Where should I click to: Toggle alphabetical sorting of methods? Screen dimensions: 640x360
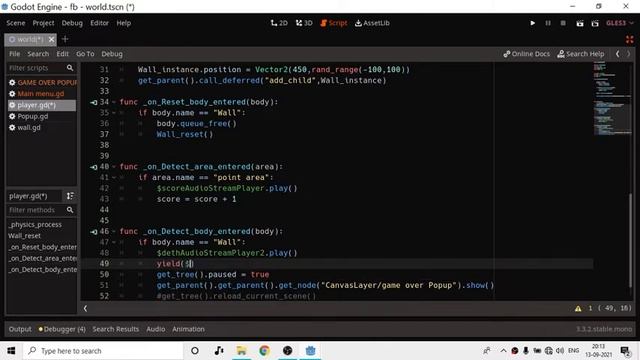pyautogui.click(x=70, y=196)
